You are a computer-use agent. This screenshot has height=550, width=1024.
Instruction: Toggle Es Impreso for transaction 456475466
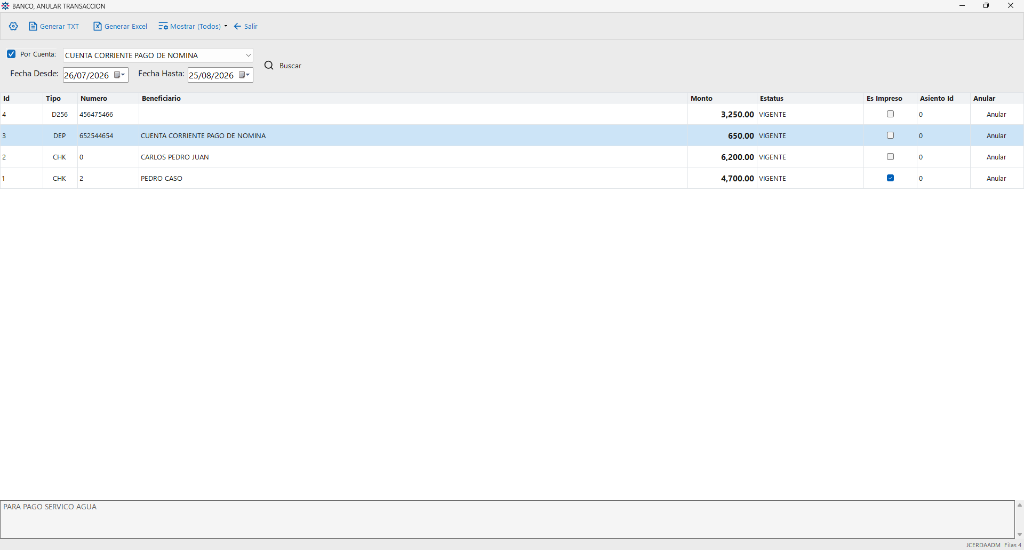pos(890,114)
